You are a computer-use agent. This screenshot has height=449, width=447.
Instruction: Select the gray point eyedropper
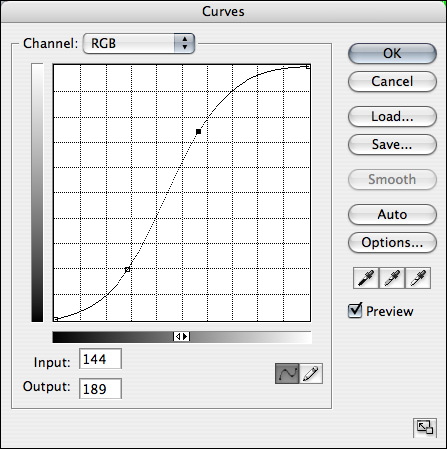[x=392, y=278]
